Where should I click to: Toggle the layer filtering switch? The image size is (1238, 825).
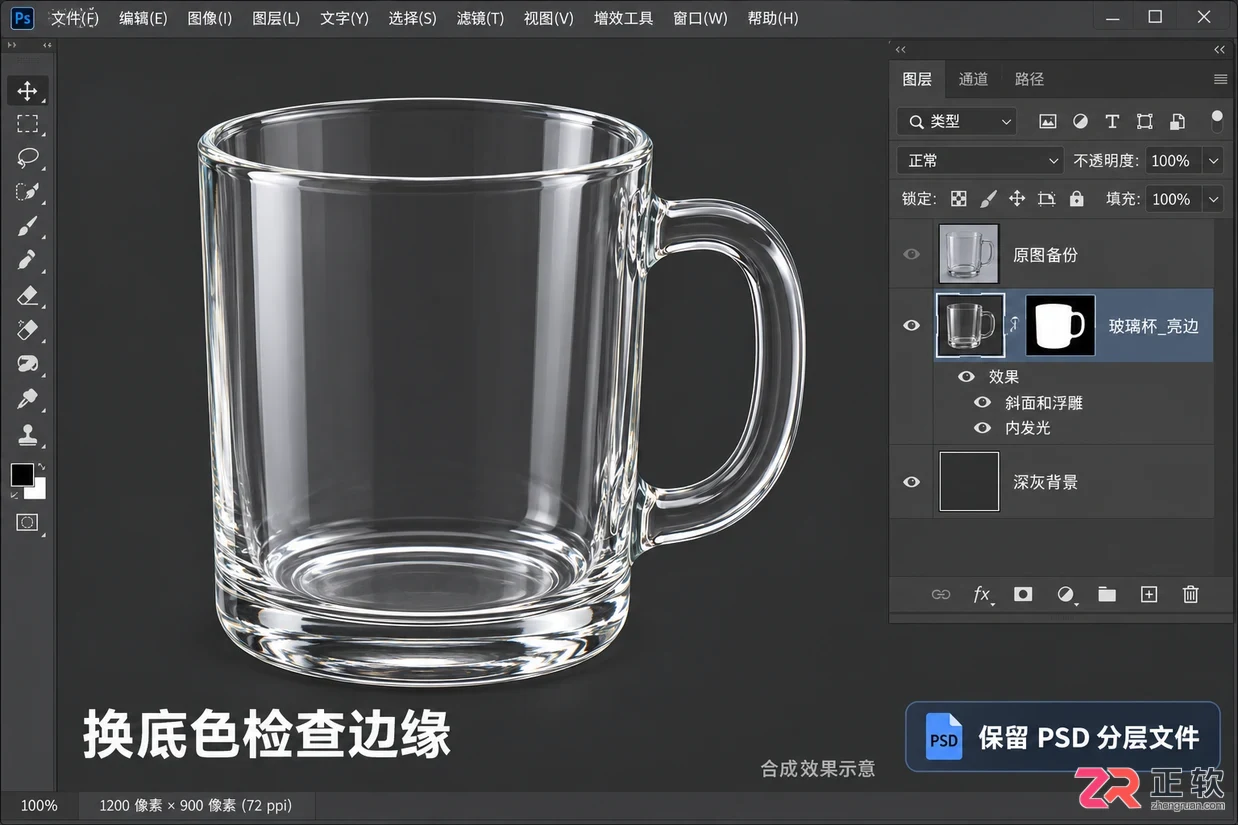pyautogui.click(x=1217, y=121)
